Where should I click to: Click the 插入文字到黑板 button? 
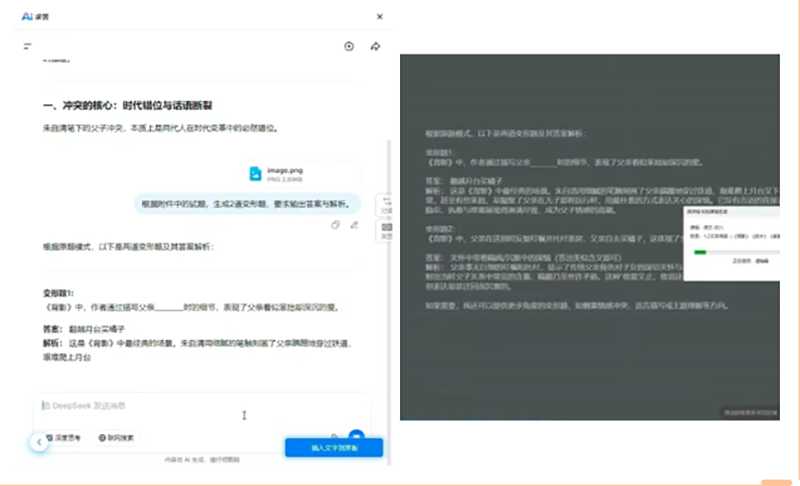pos(333,449)
